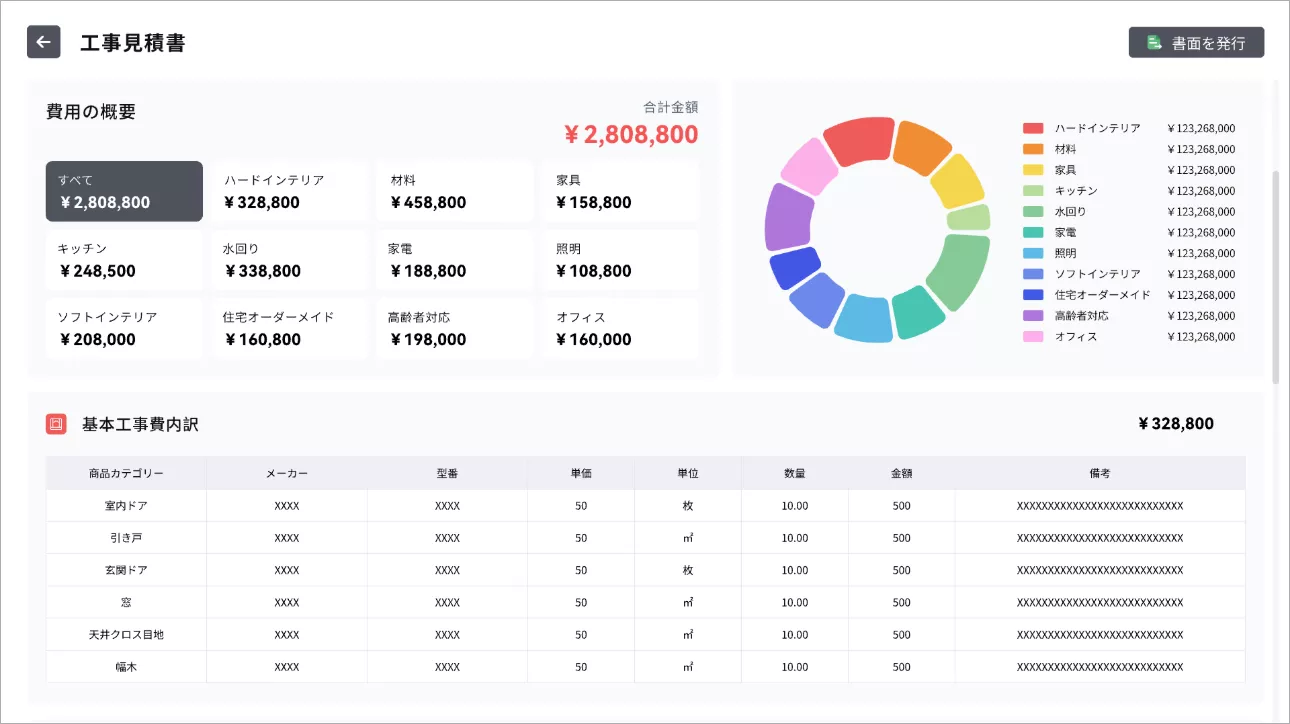Click the purple 高齢者対応 legend swatch
Screen dimensions: 1290x724
(1033, 316)
